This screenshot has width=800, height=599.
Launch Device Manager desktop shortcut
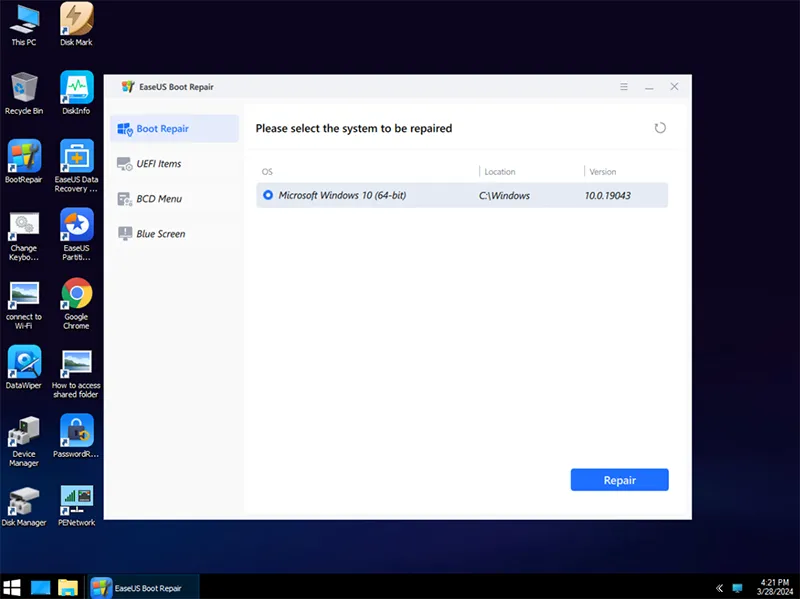pyautogui.click(x=23, y=441)
